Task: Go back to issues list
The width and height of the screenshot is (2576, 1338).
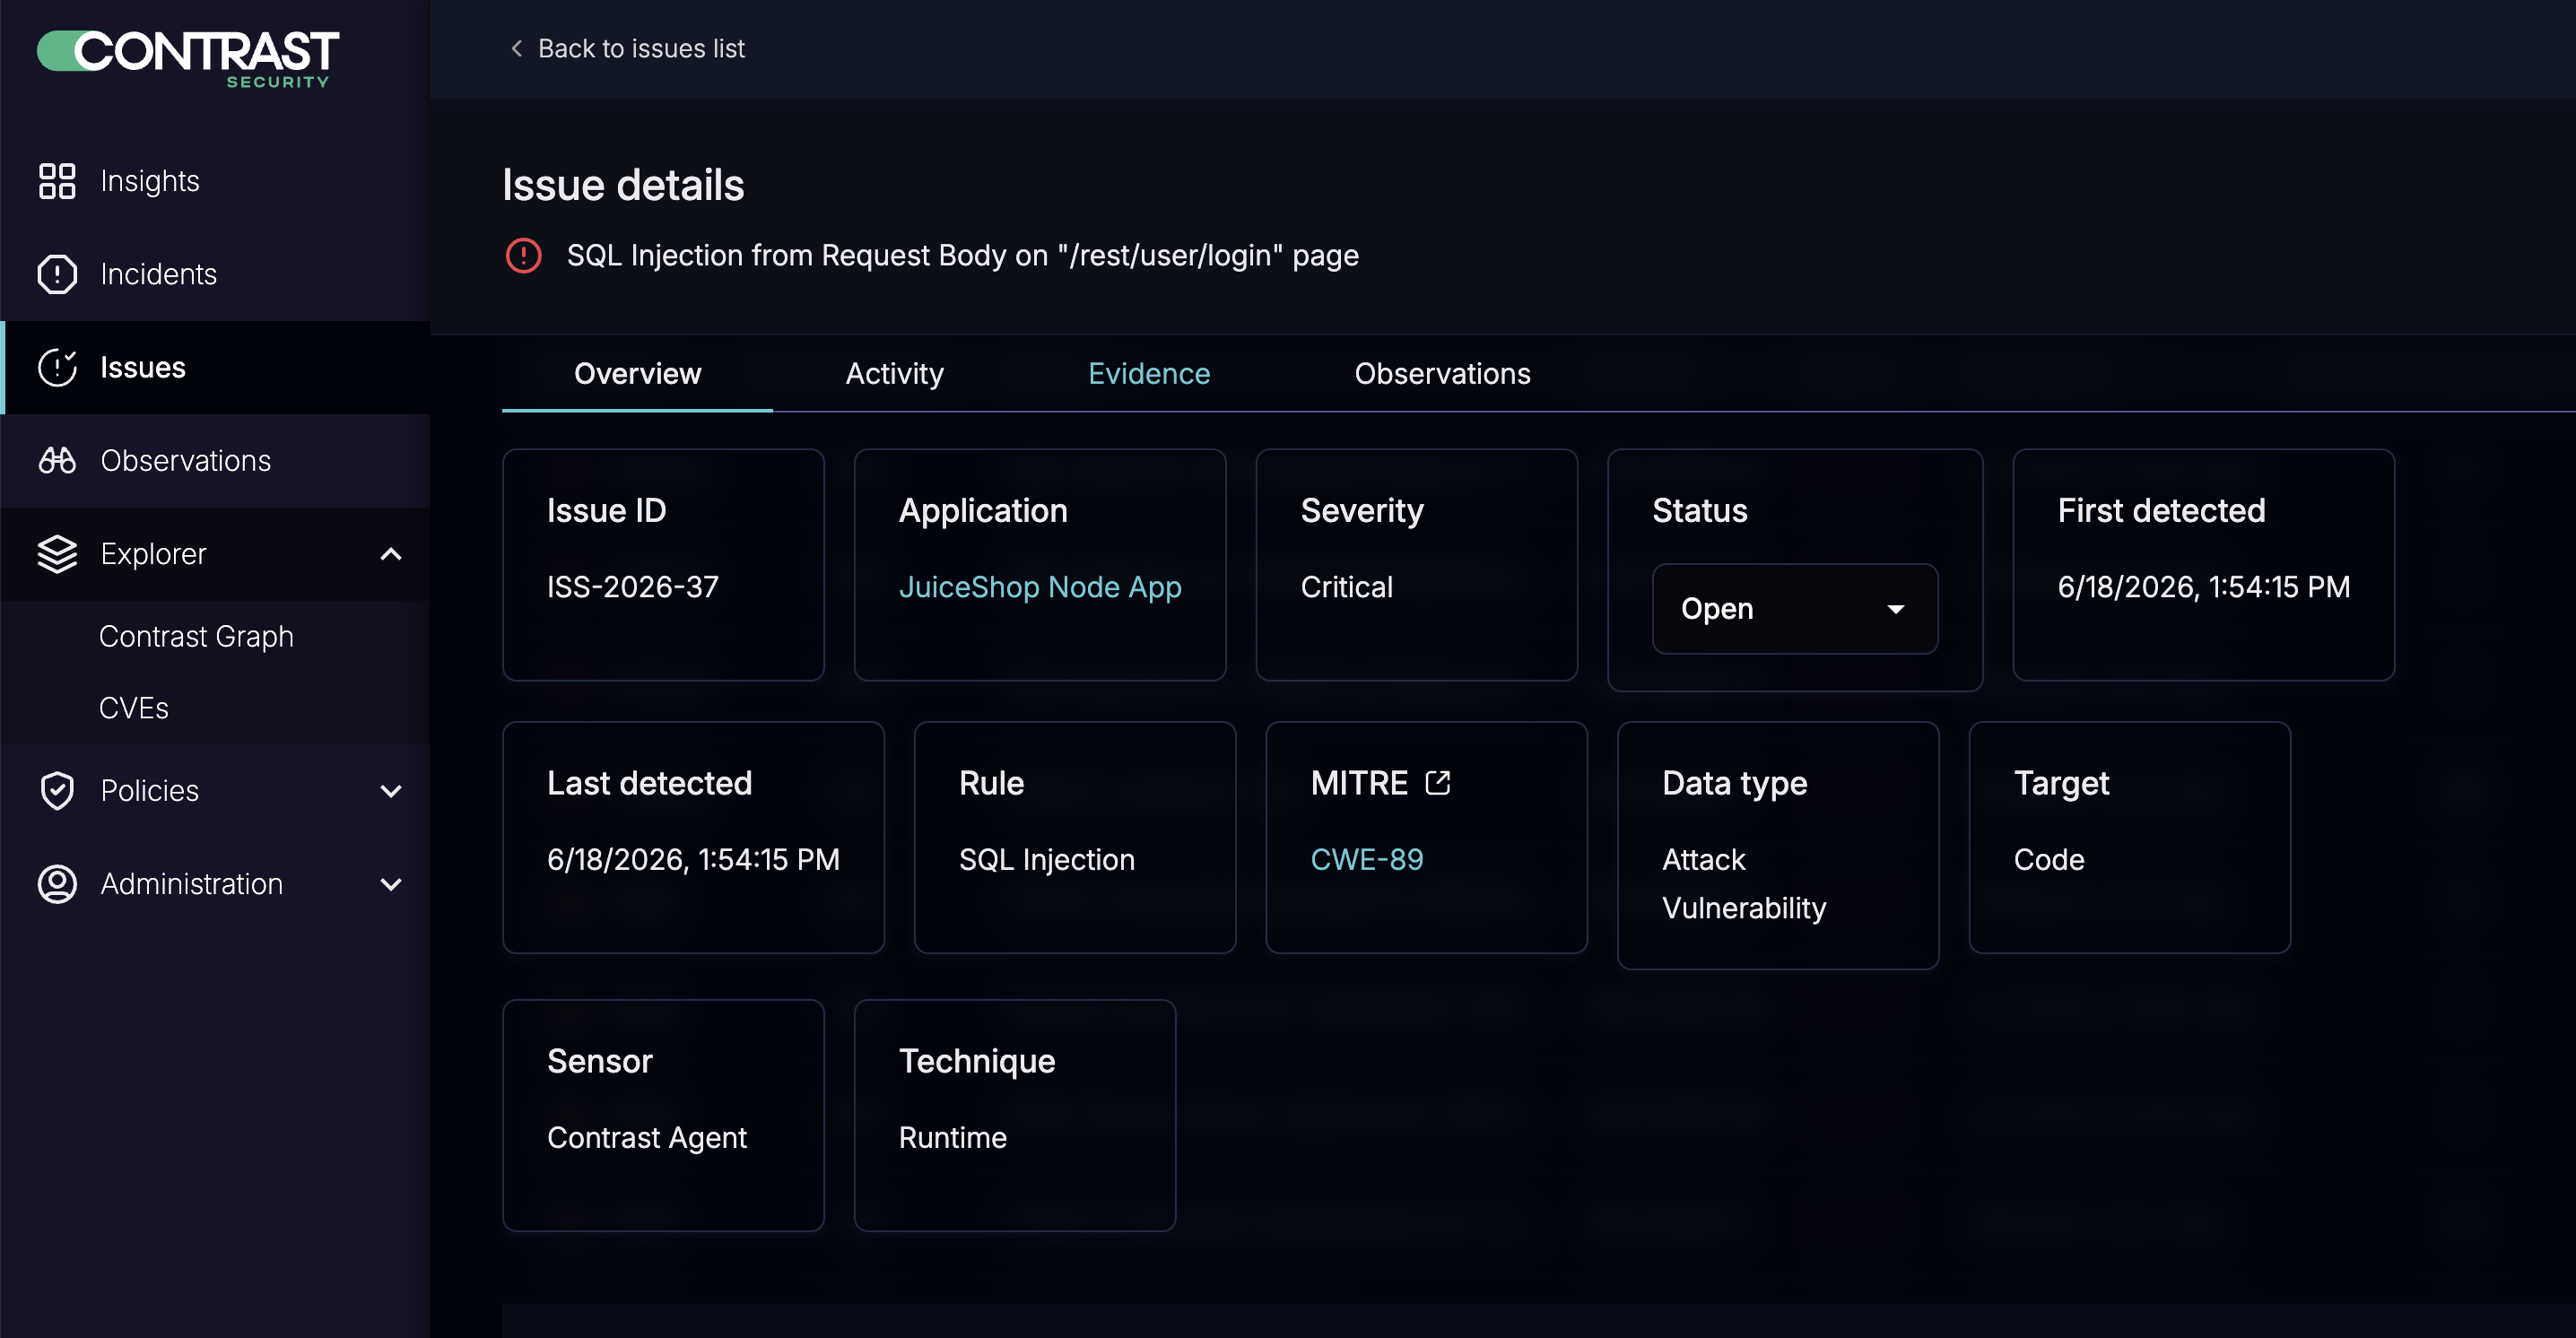Action: pos(627,48)
